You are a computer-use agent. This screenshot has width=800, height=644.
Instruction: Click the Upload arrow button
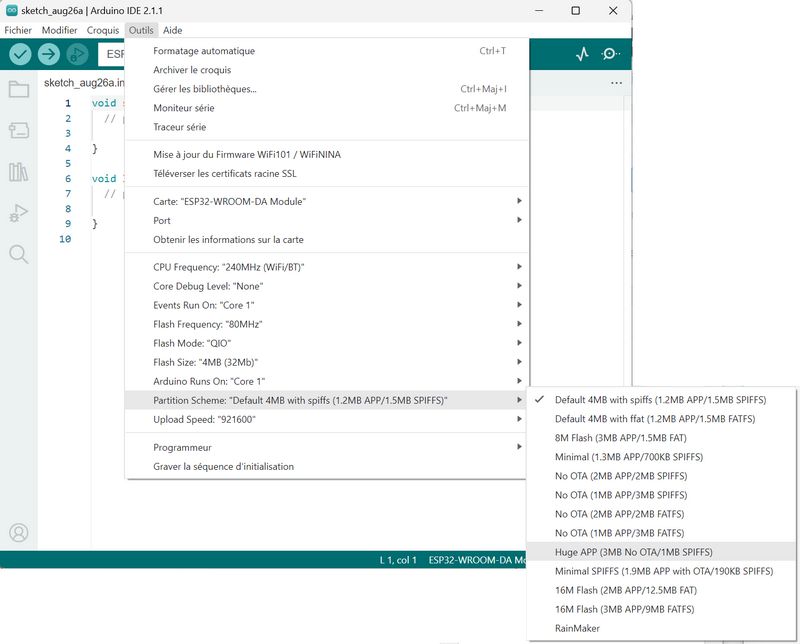(x=48, y=54)
